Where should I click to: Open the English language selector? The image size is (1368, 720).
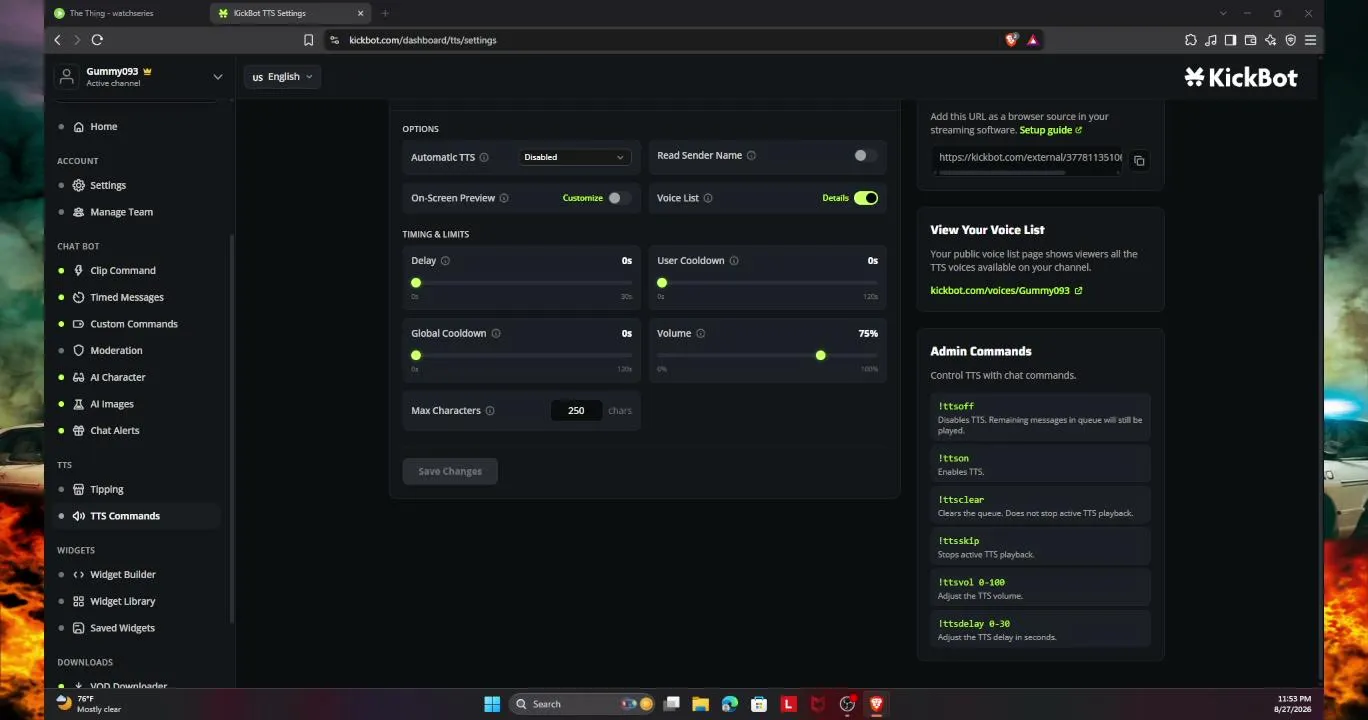282,77
